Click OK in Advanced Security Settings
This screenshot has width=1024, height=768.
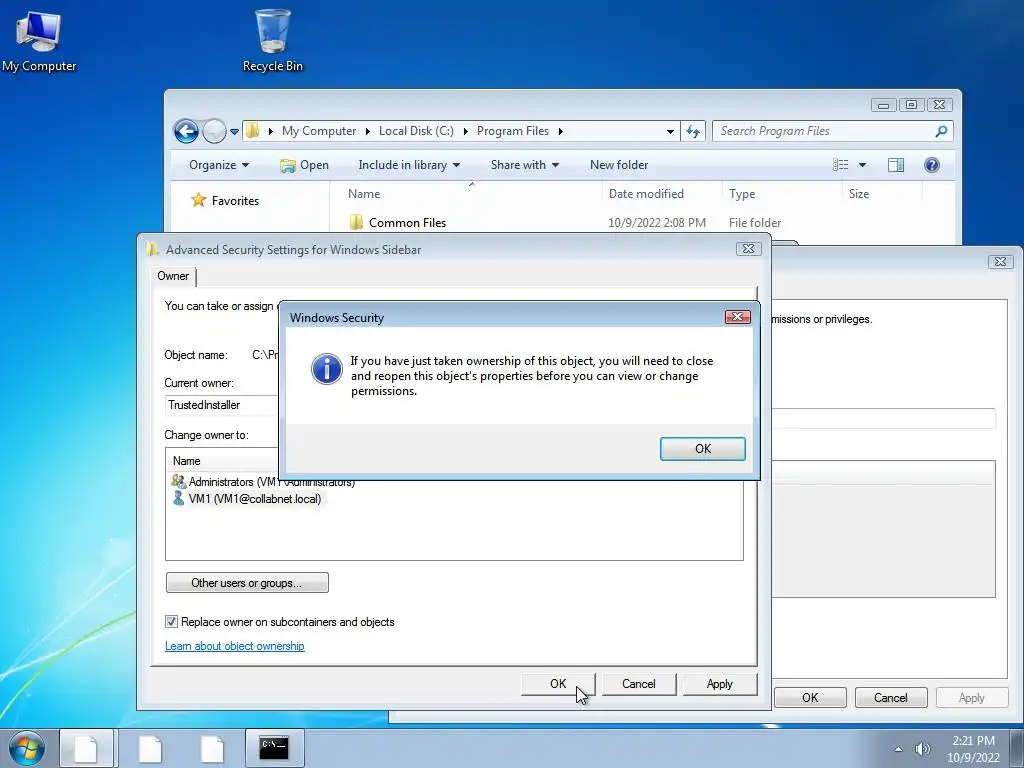558,684
